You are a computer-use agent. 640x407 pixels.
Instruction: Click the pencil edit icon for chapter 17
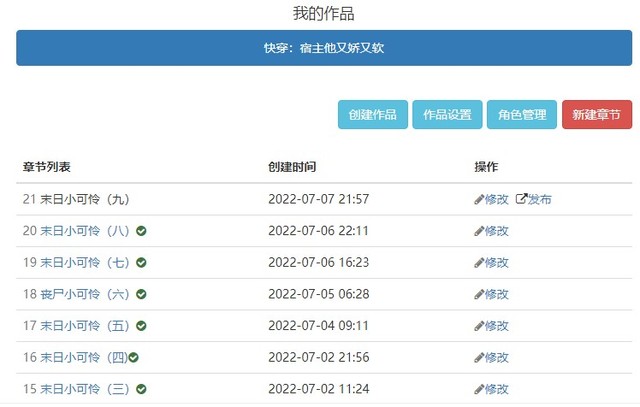point(479,327)
